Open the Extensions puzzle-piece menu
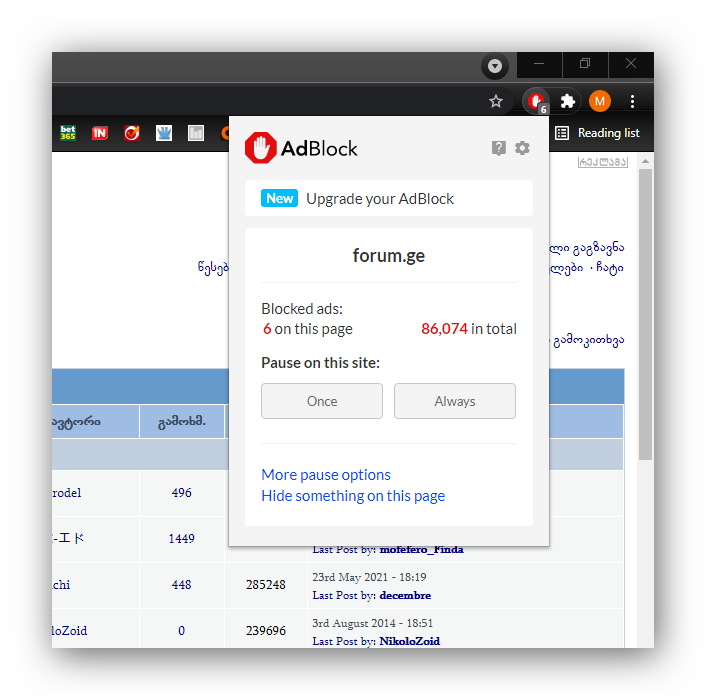Screen dimensions: 706x700 coord(567,101)
